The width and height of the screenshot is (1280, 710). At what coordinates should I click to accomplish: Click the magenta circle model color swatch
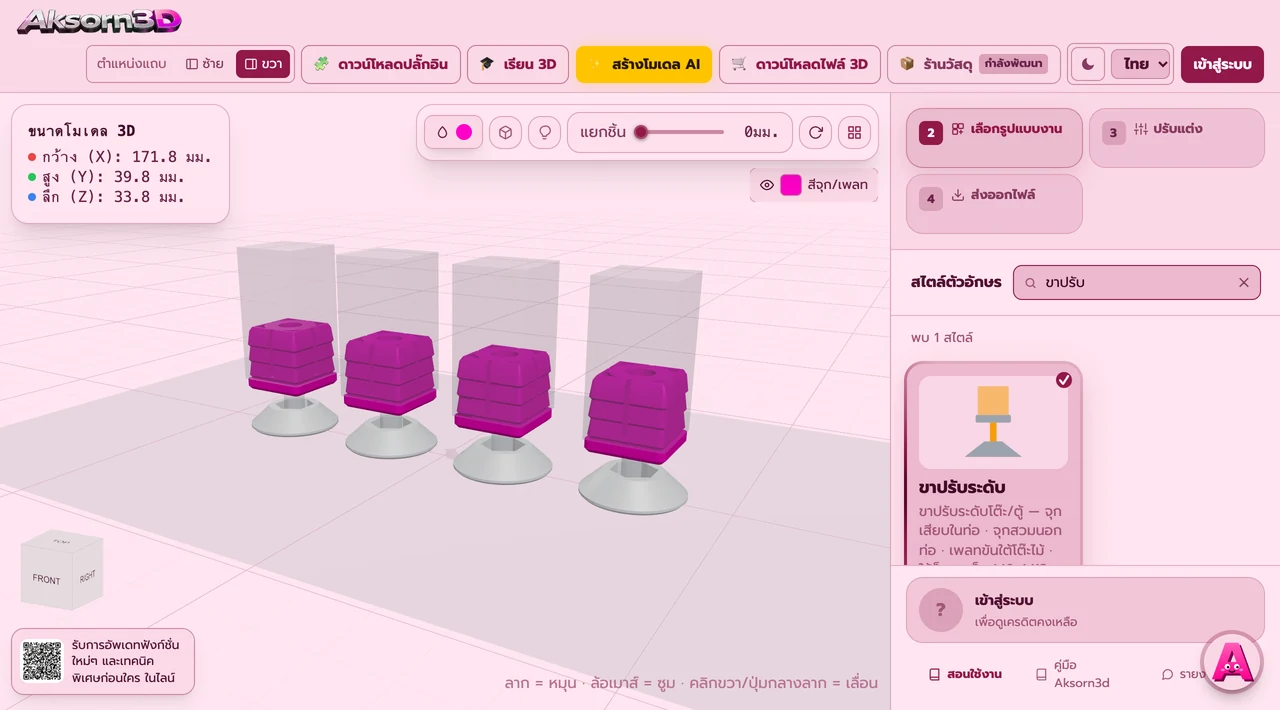464,132
